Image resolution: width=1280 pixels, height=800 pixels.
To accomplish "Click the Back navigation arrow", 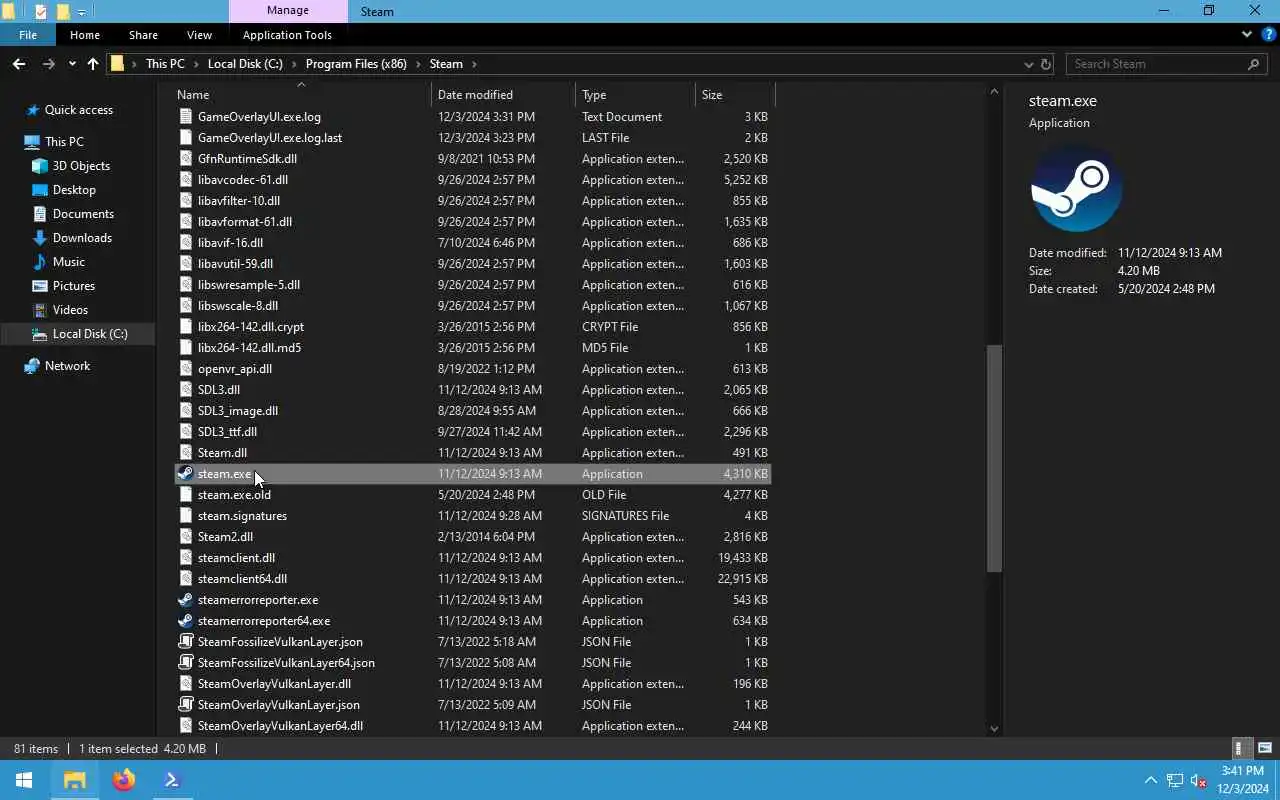I will (x=19, y=64).
